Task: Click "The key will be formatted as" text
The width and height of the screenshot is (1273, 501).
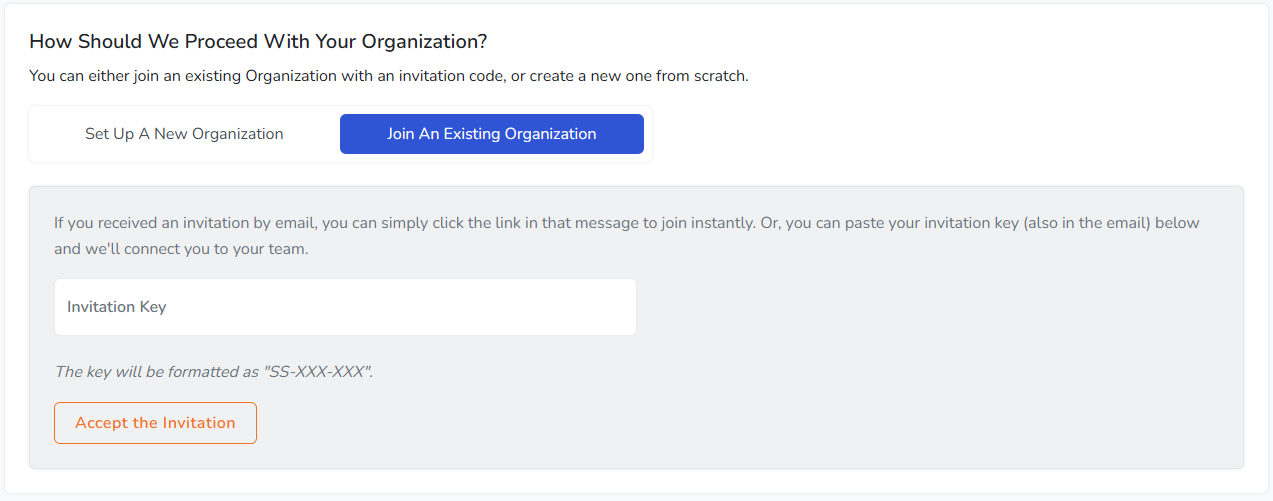Action: [158, 372]
